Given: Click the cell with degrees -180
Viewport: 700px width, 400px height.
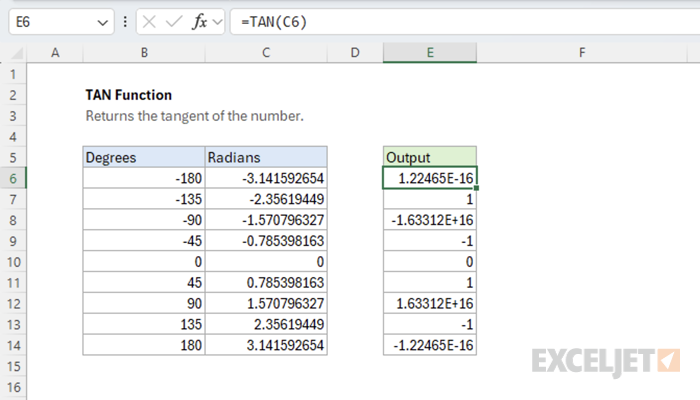Looking at the screenshot, I should pyautogui.click(x=144, y=179).
